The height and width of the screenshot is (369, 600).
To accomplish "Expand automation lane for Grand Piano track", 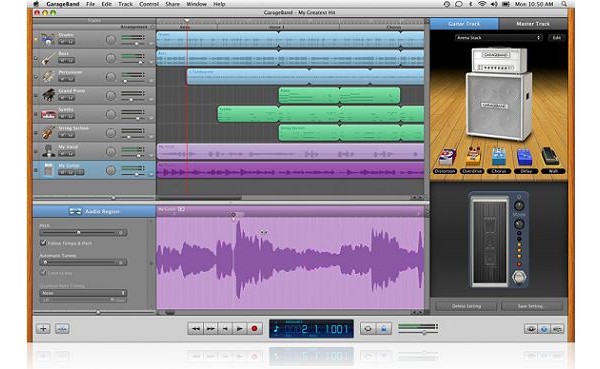I will (151, 100).
